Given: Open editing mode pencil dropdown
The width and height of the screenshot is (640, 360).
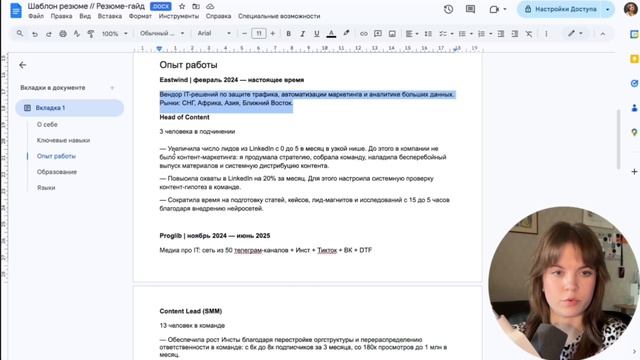Looking at the screenshot, I should click(575, 33).
